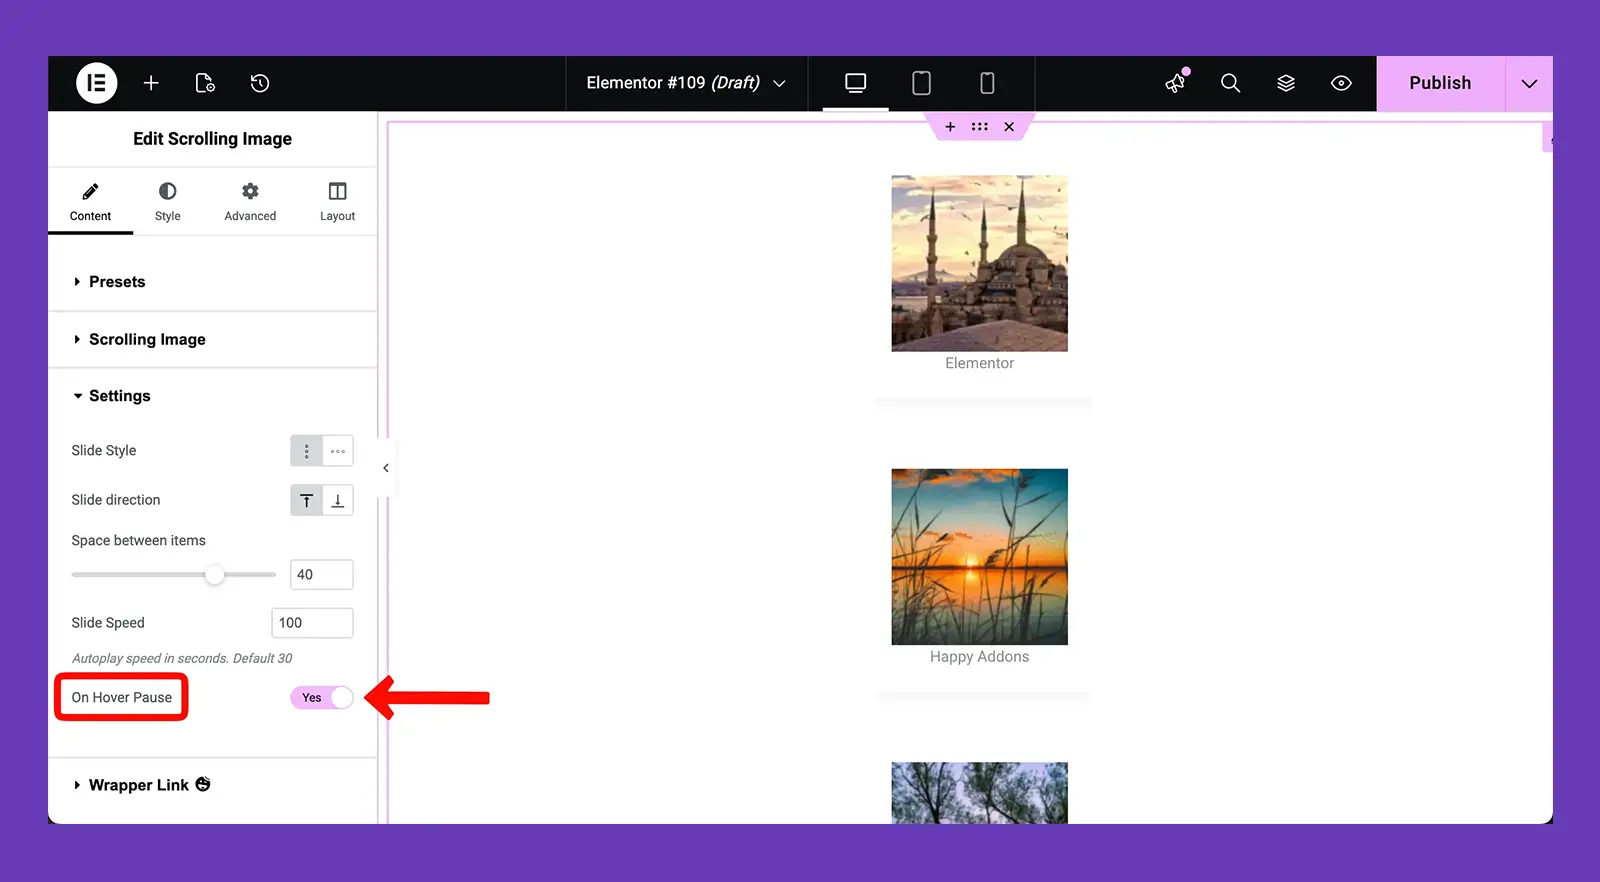The height and width of the screenshot is (882, 1600).
Task: Preview changes with the eye icon
Action: 1342,83
